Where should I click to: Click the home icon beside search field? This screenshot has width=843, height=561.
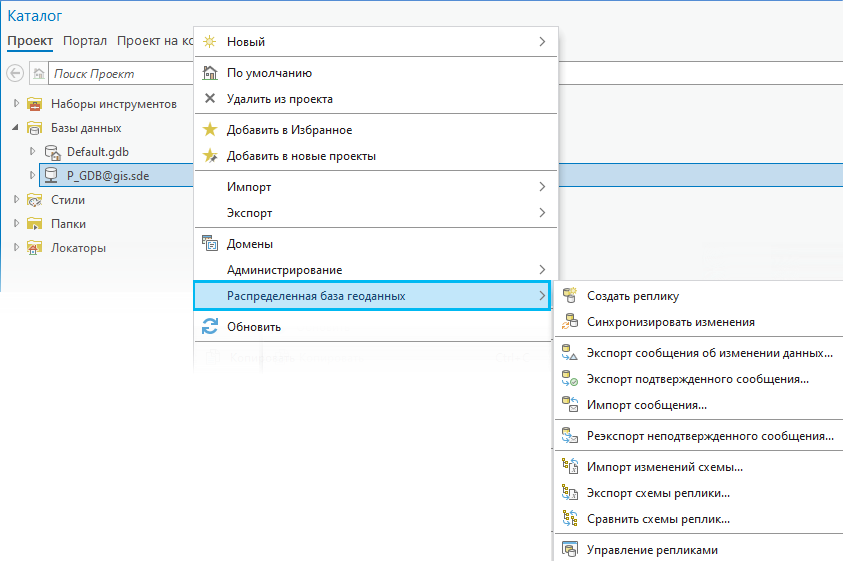click(x=39, y=73)
